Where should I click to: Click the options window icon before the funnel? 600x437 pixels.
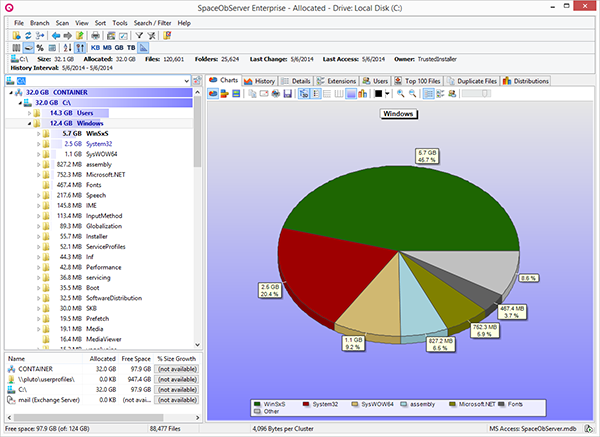click(123, 36)
